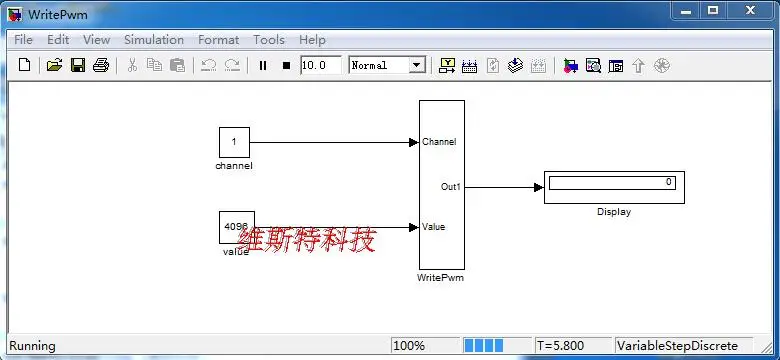Viewport: 780px width, 360px height.
Task: Click the incremental build icon
Action: [470, 65]
